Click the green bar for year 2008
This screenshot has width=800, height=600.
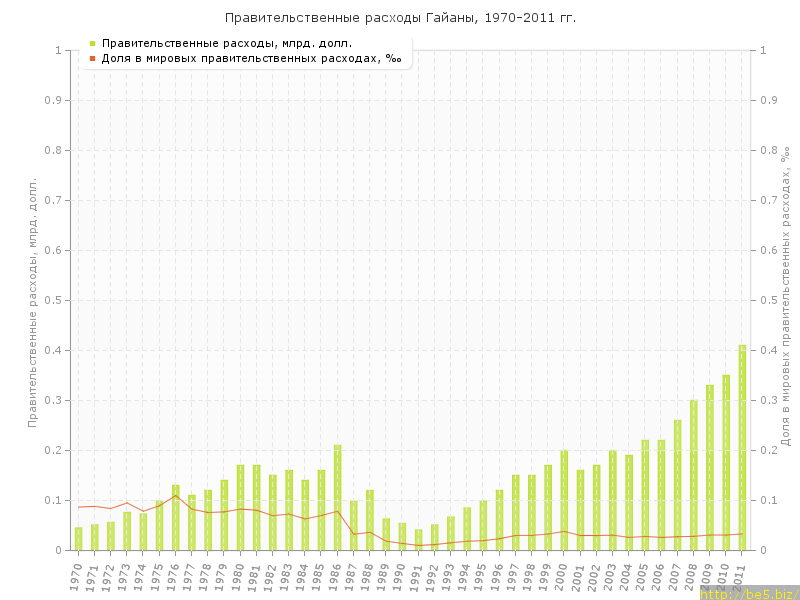click(693, 475)
